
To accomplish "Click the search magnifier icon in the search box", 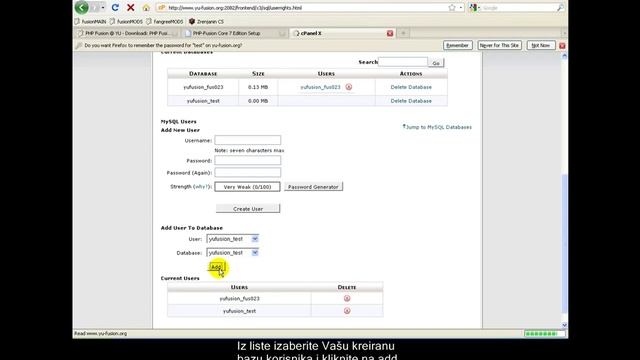I will pyautogui.click(x=560, y=7).
